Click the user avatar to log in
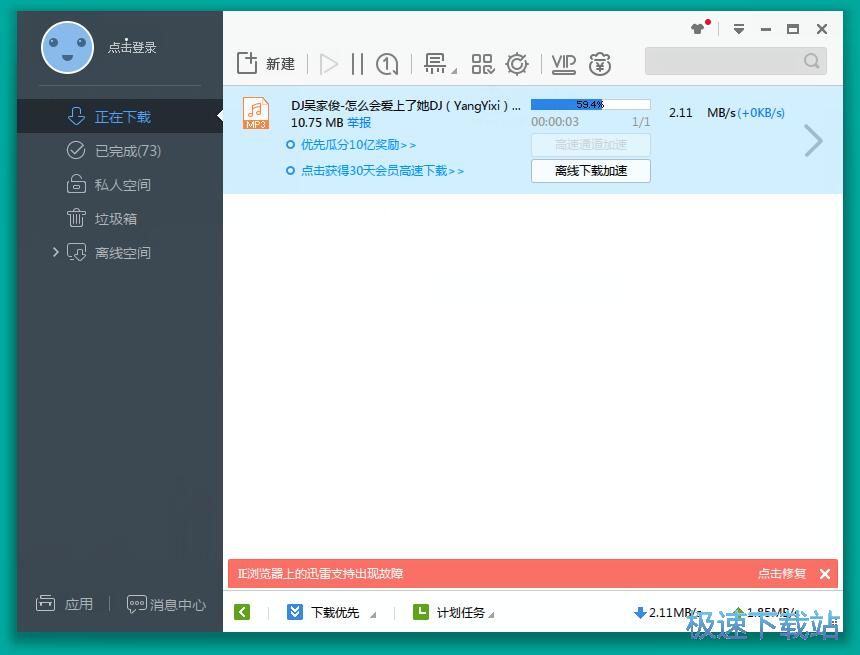The image size is (860, 655). coord(67,48)
